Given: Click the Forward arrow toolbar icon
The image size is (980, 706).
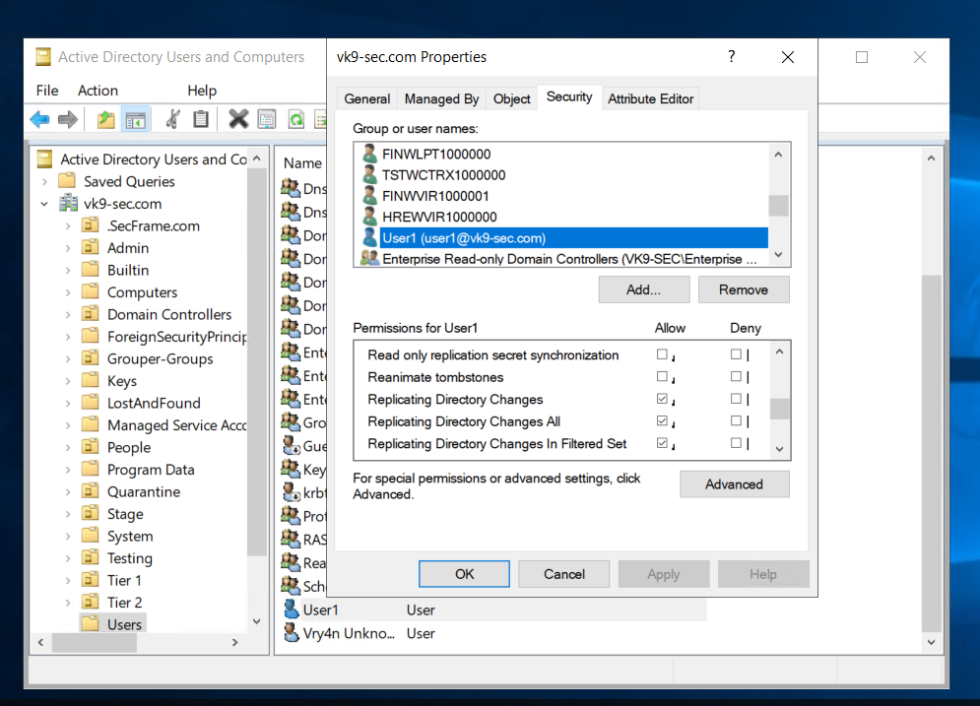Looking at the screenshot, I should click(68, 119).
